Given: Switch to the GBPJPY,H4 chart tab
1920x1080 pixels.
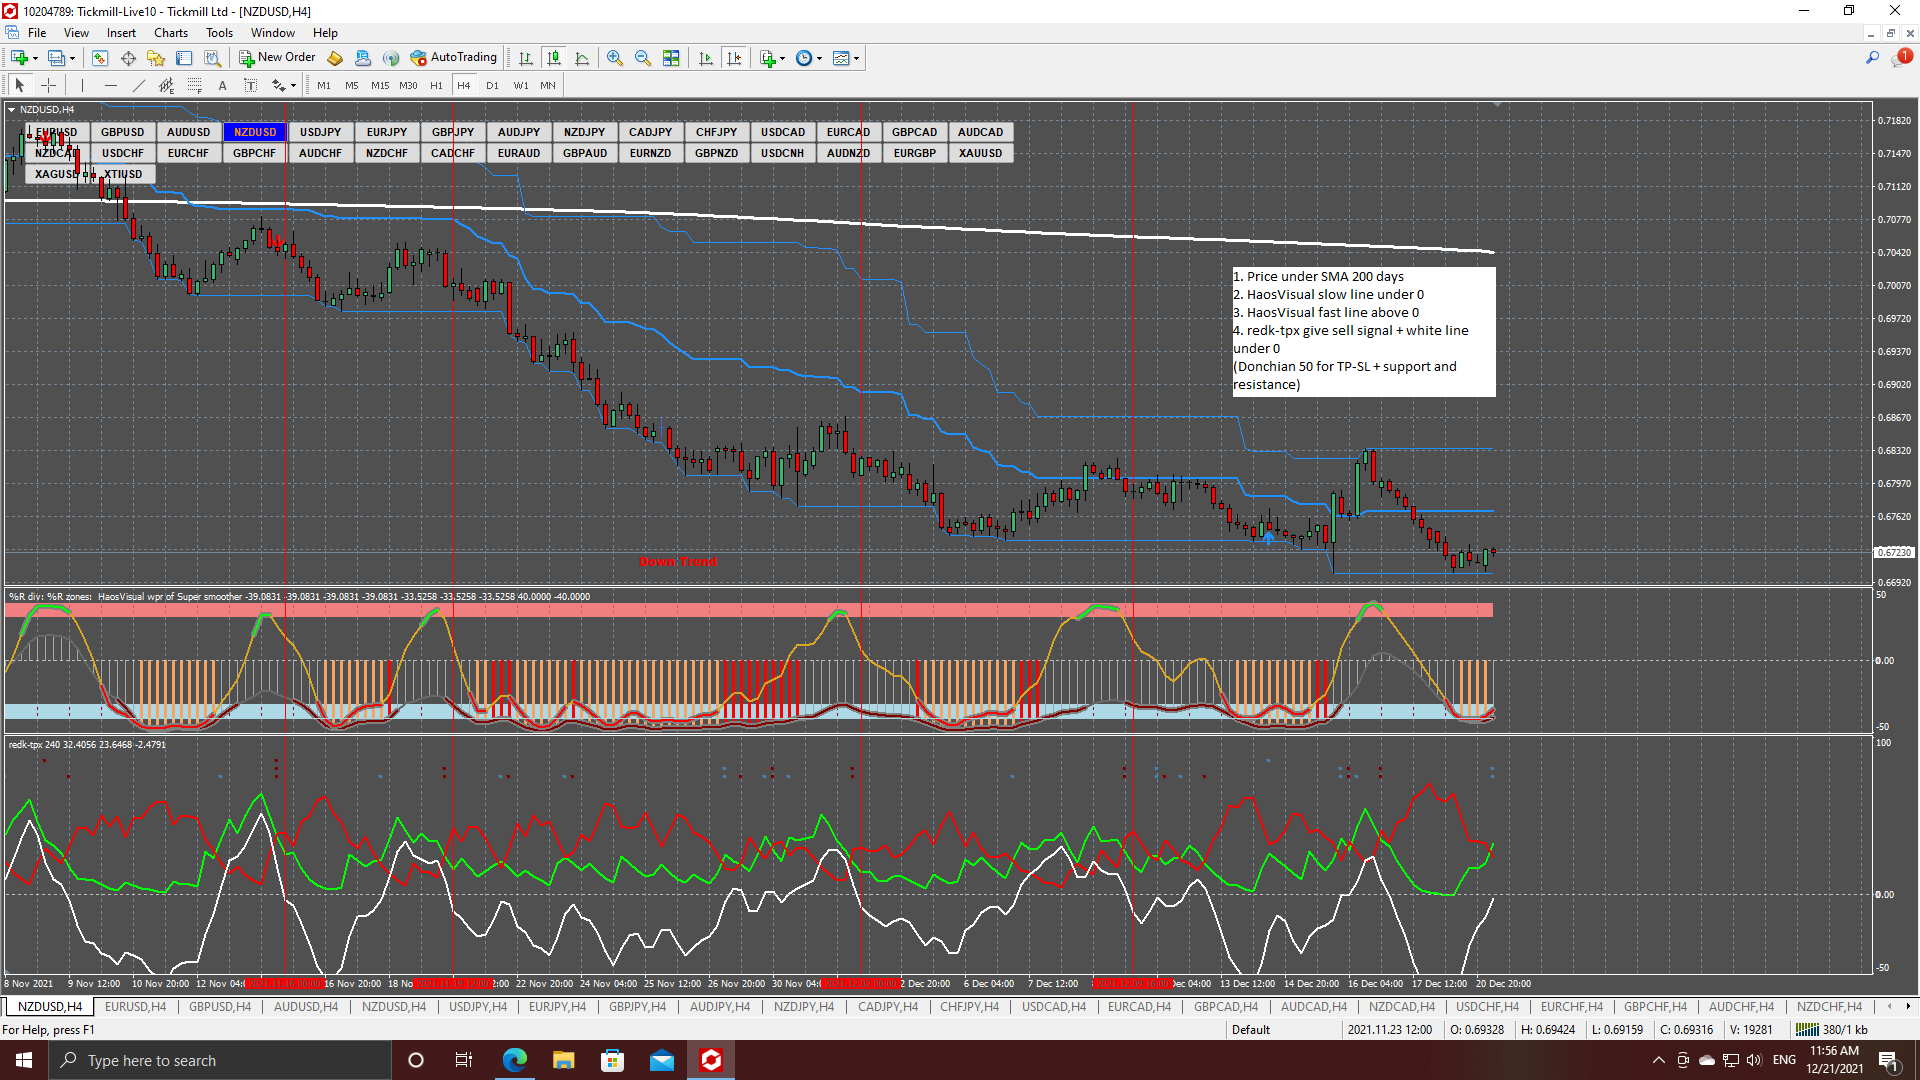Looking at the screenshot, I should [637, 1007].
